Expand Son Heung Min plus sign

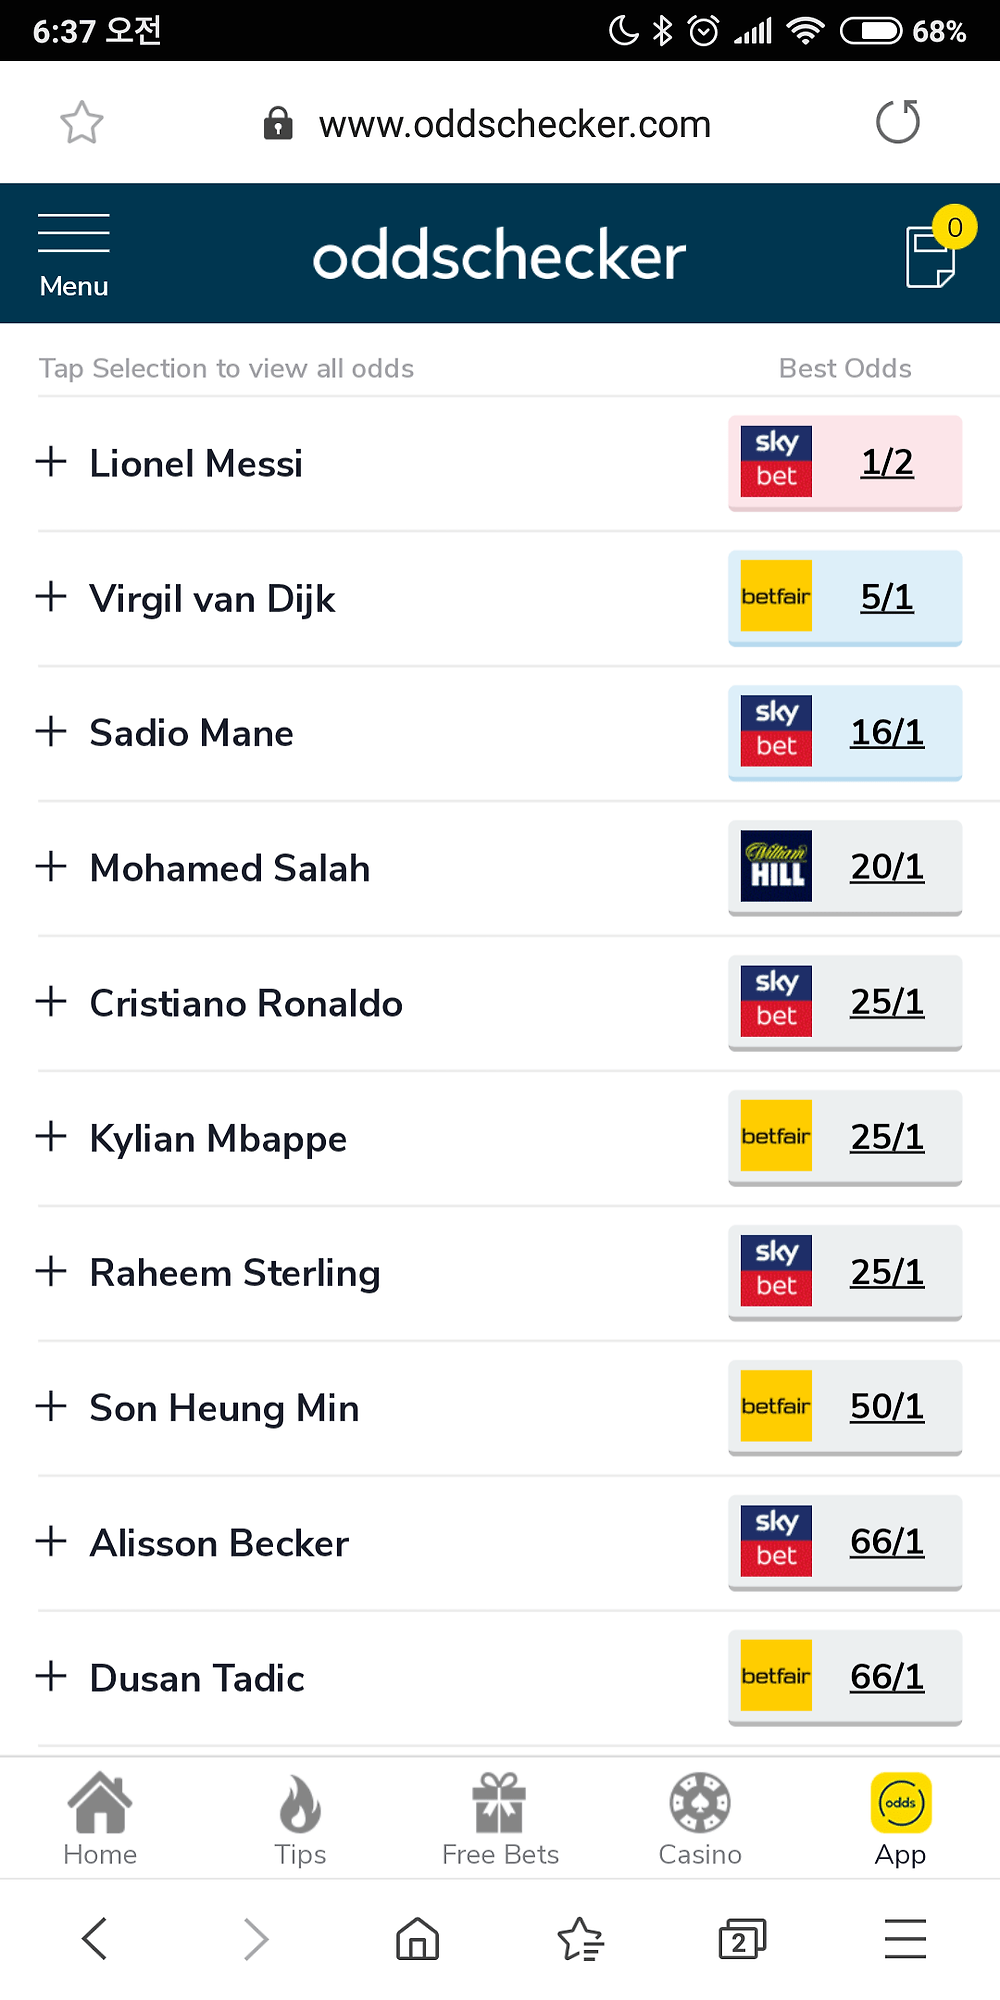pos(51,1407)
